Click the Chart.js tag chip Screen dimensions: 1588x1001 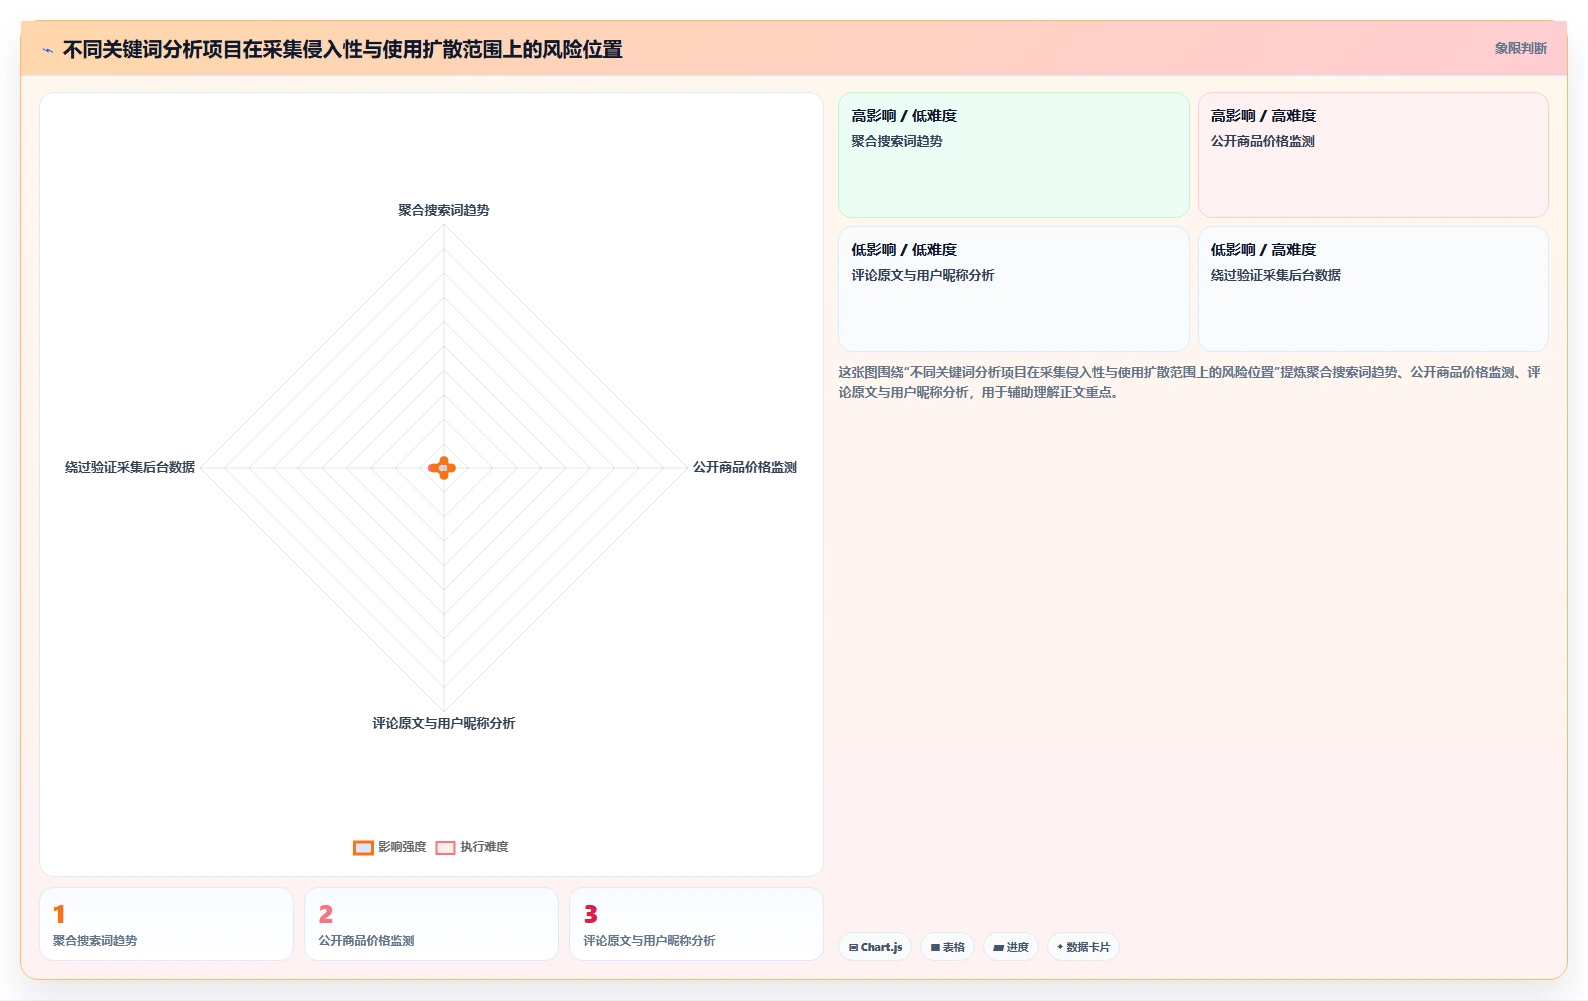[x=875, y=947]
